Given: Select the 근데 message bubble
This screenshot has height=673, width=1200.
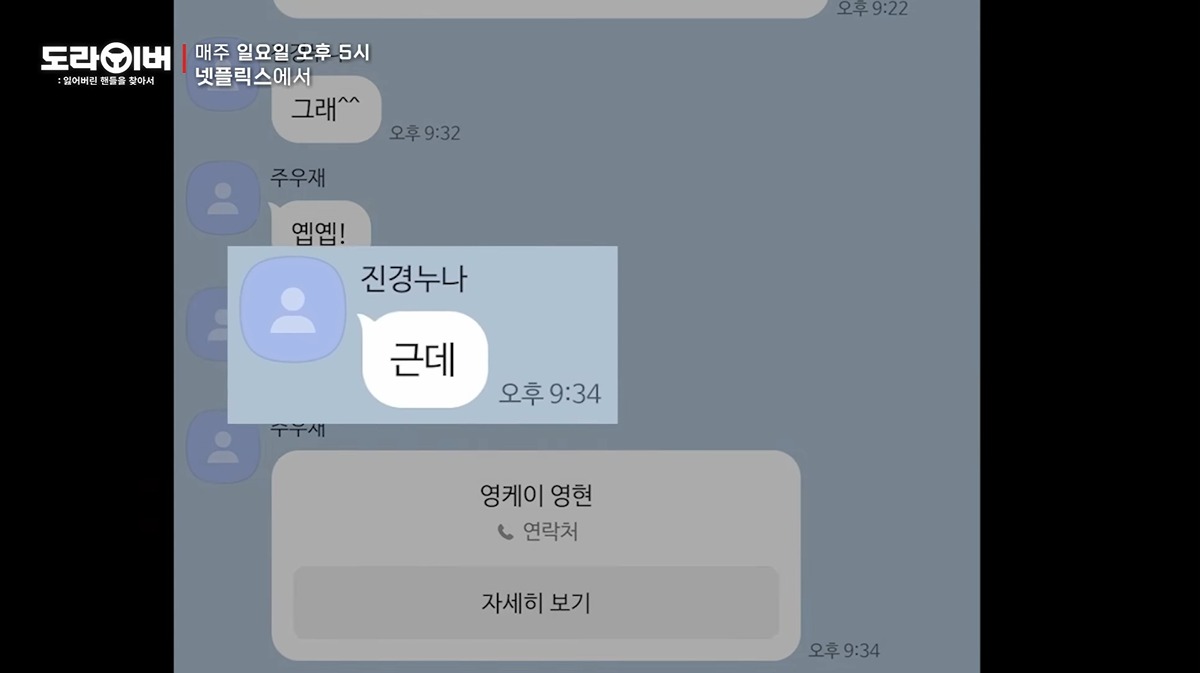Looking at the screenshot, I should 425,360.
